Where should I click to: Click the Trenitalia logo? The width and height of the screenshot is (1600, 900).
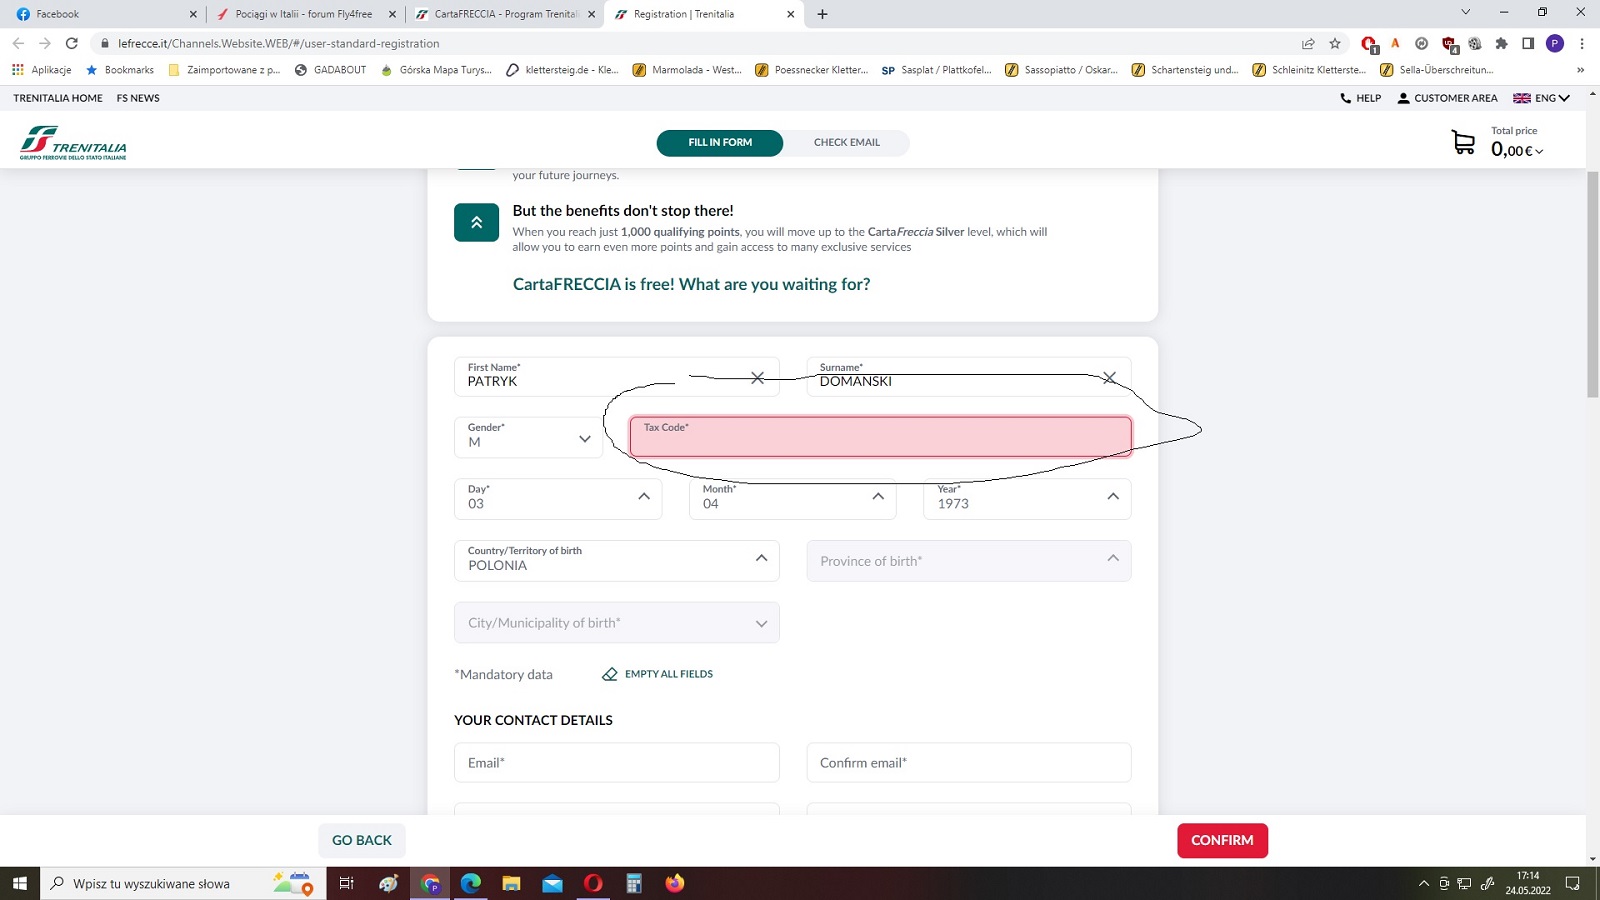(x=73, y=143)
